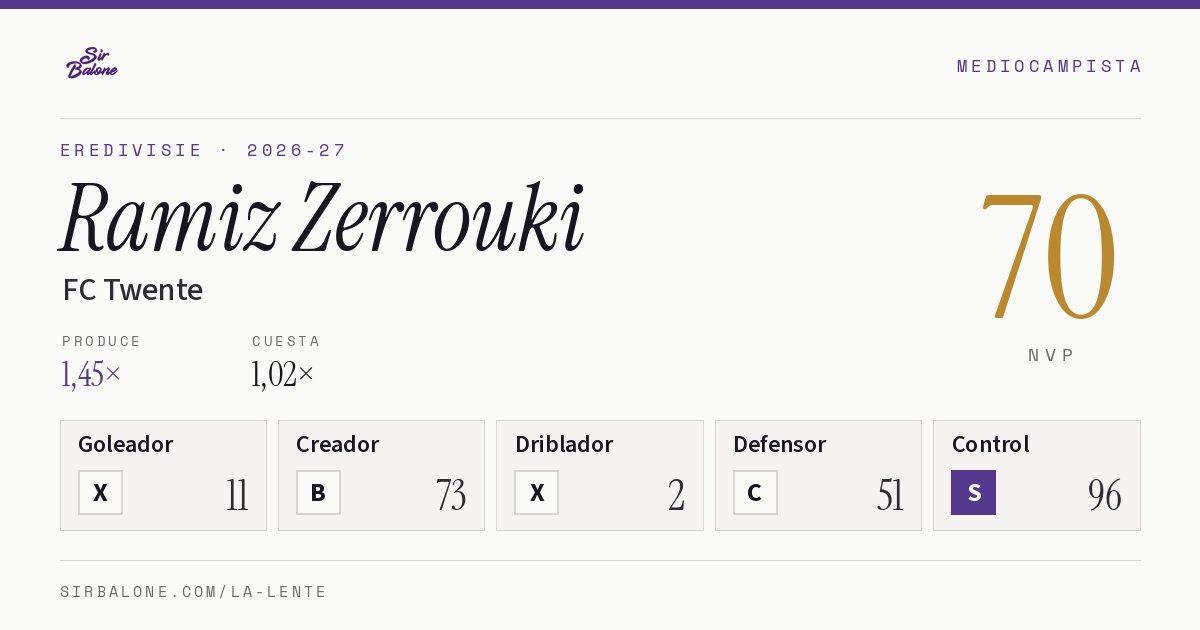Select the C grade badge under Defensor

755,492
